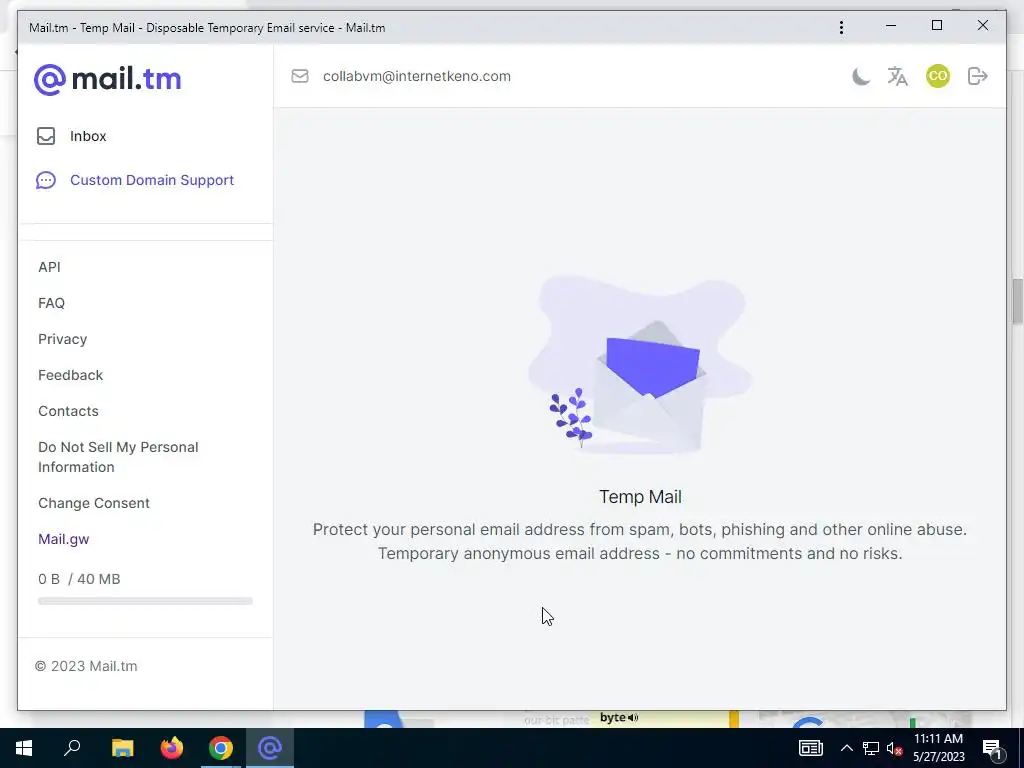The image size is (1024, 768).
Task: Click the envelope icon beside email address
Action: click(300, 76)
